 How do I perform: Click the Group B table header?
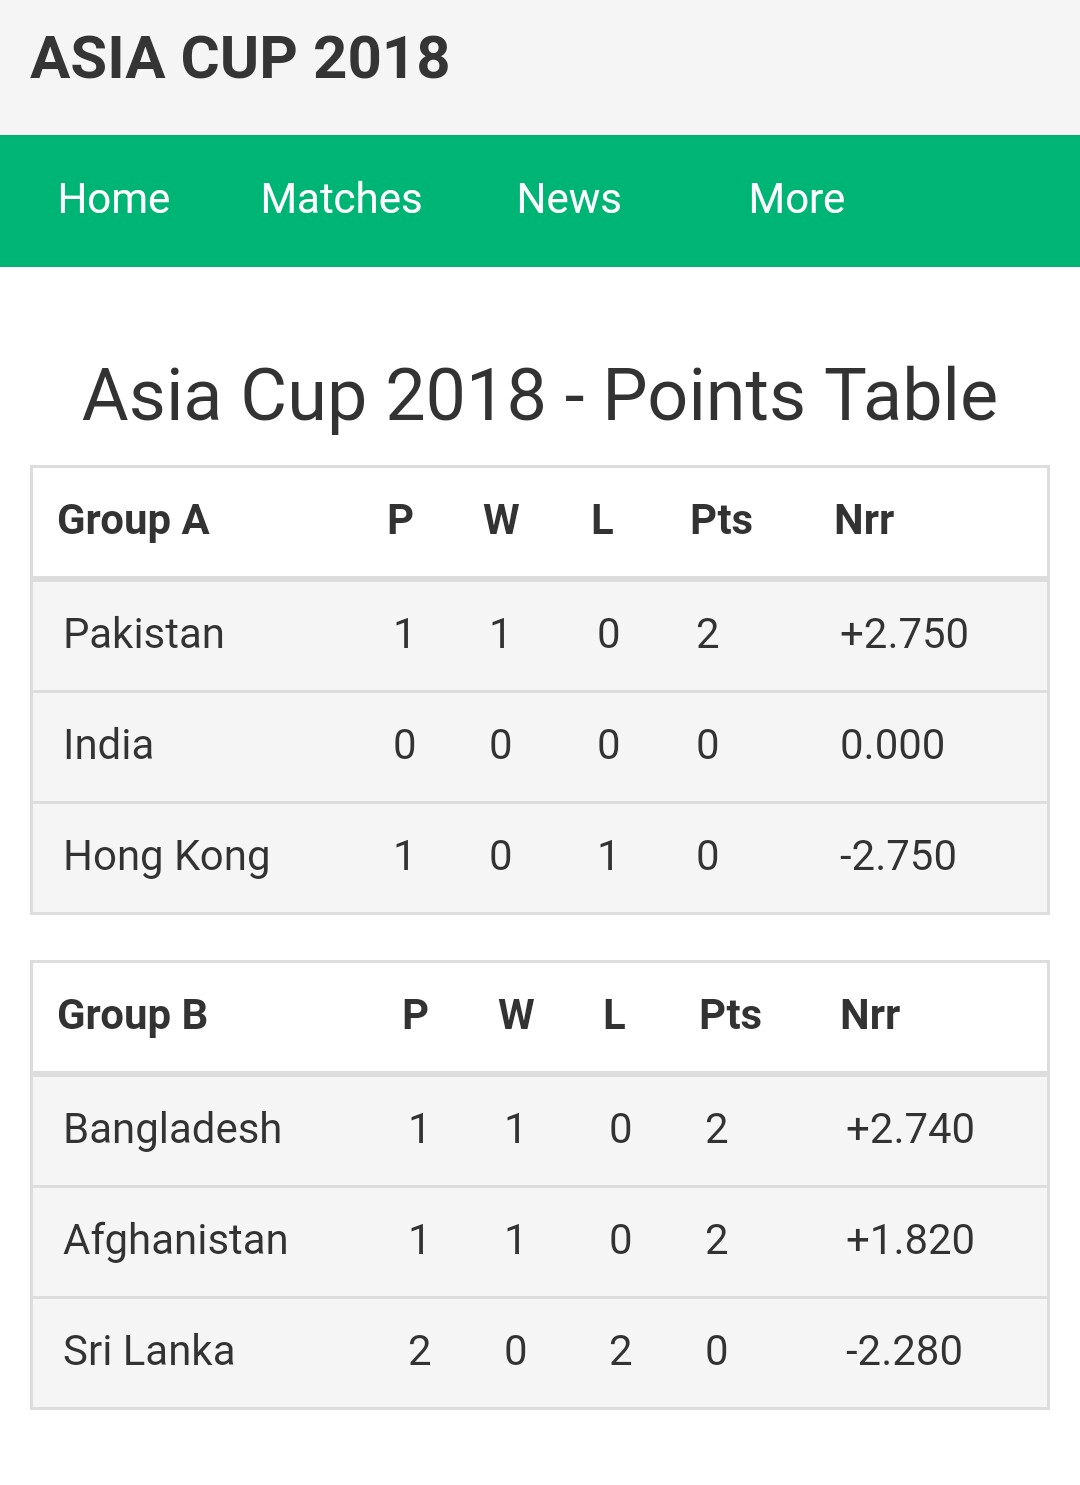coord(133,1015)
